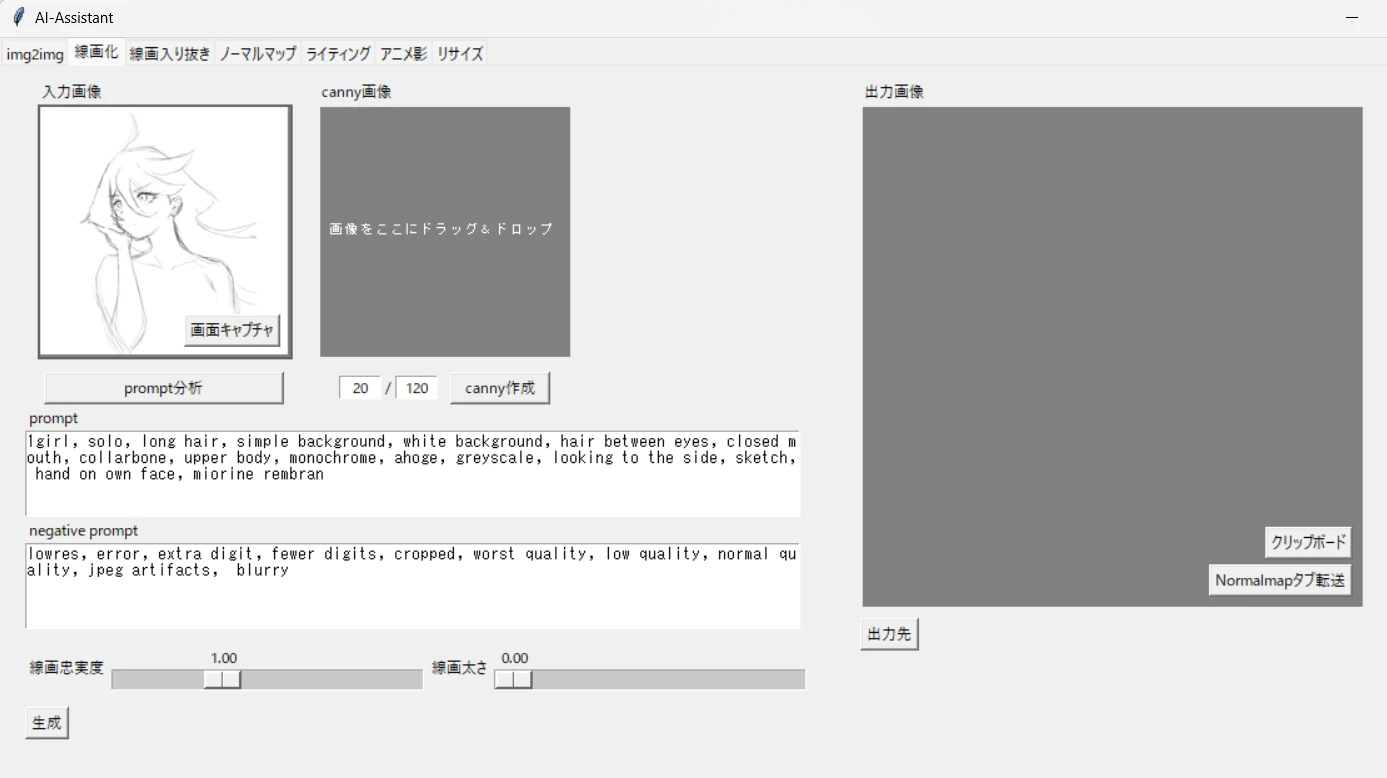Image resolution: width=1387 pixels, height=778 pixels.
Task: Click the 線画太さ value 0.00
Action: click(x=515, y=658)
